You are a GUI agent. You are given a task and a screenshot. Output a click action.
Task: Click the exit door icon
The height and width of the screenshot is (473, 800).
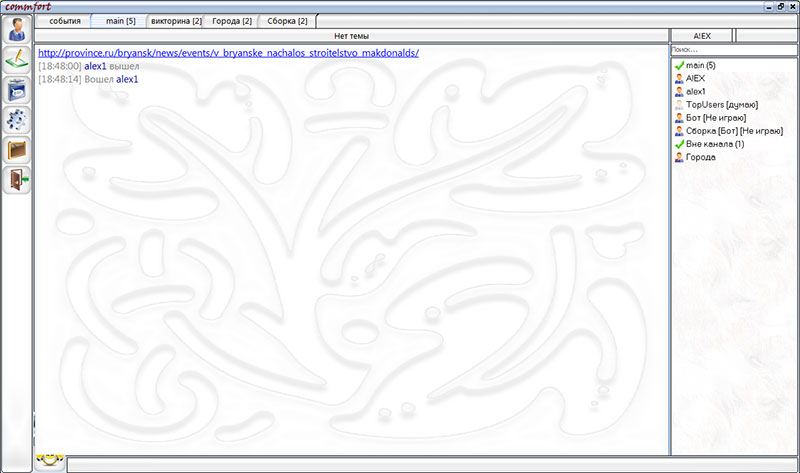17,179
